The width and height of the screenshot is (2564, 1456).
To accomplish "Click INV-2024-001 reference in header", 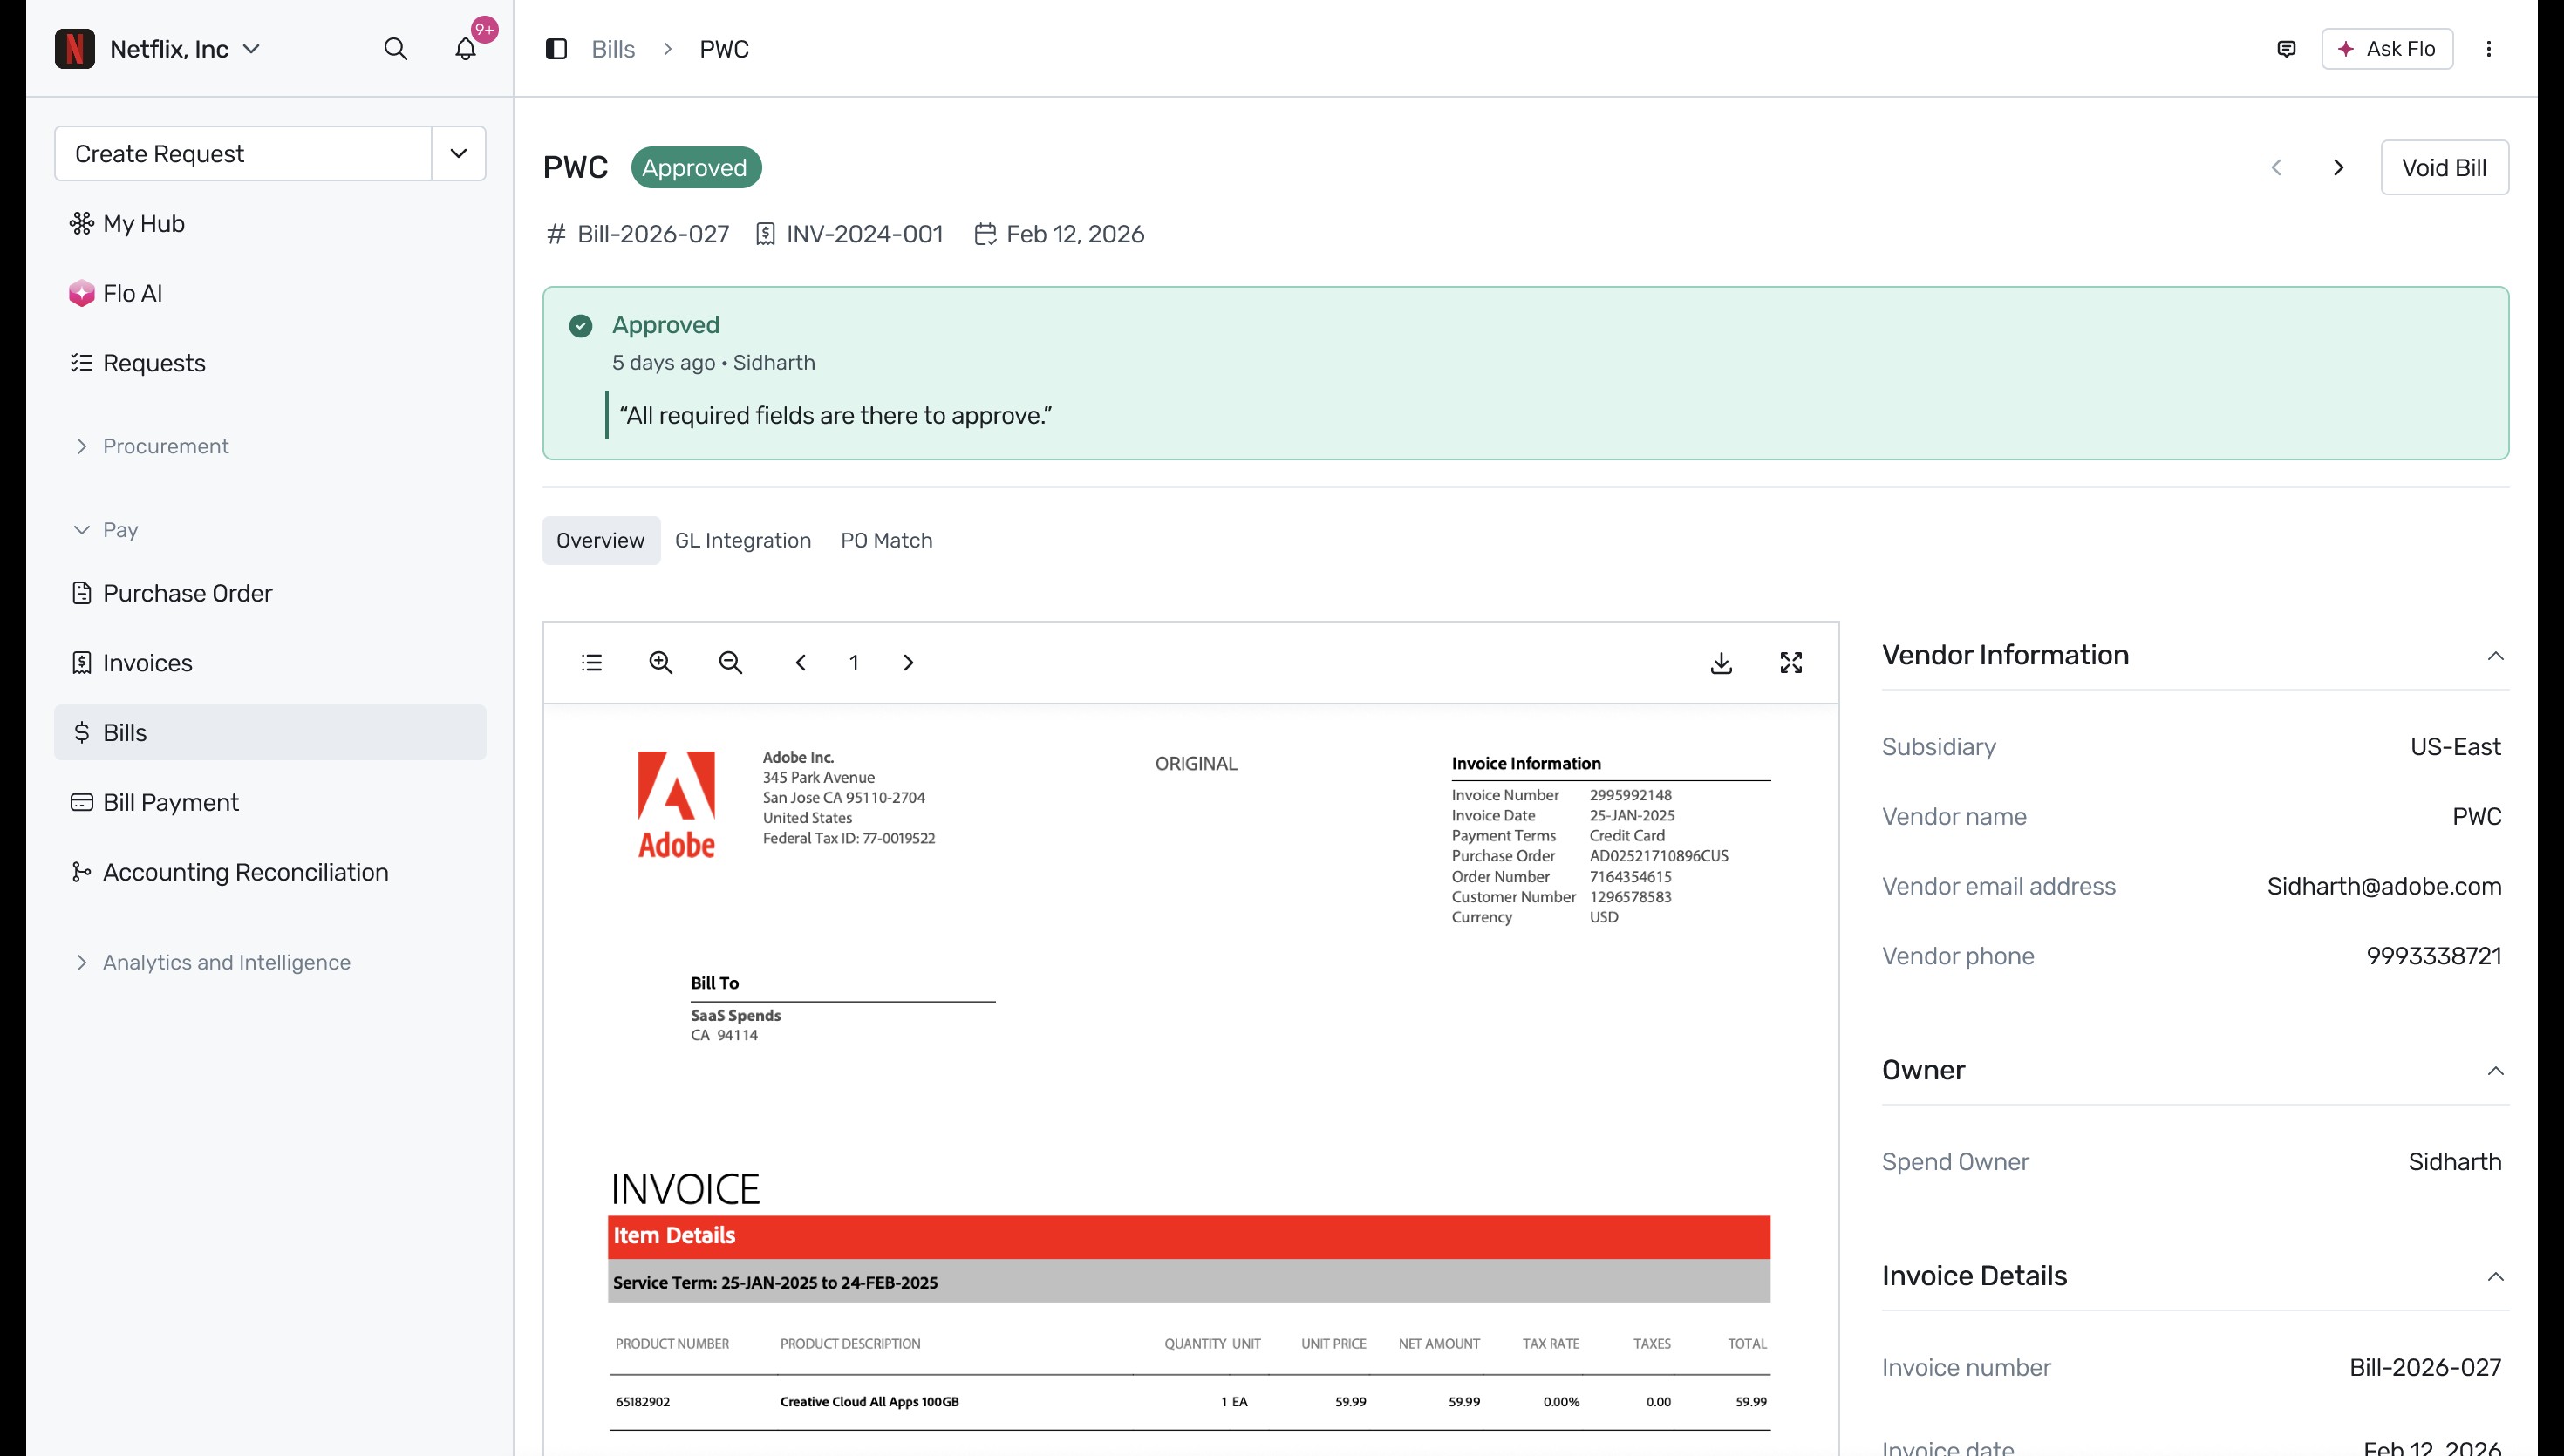I will click(x=865, y=234).
